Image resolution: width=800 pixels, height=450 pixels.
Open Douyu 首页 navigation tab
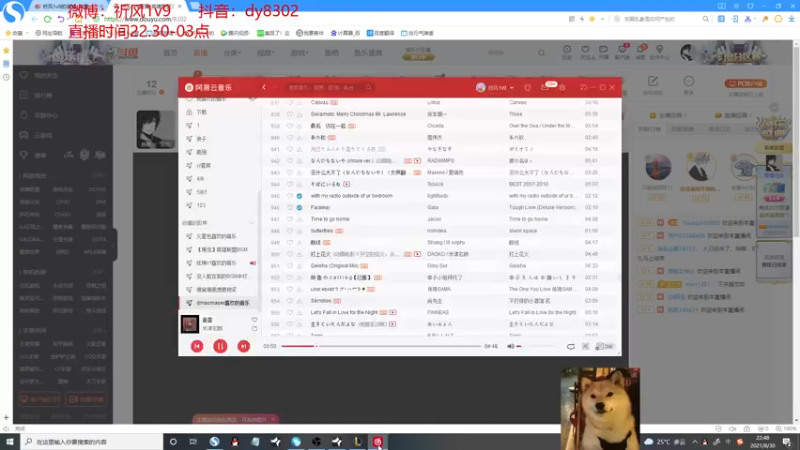click(x=170, y=53)
